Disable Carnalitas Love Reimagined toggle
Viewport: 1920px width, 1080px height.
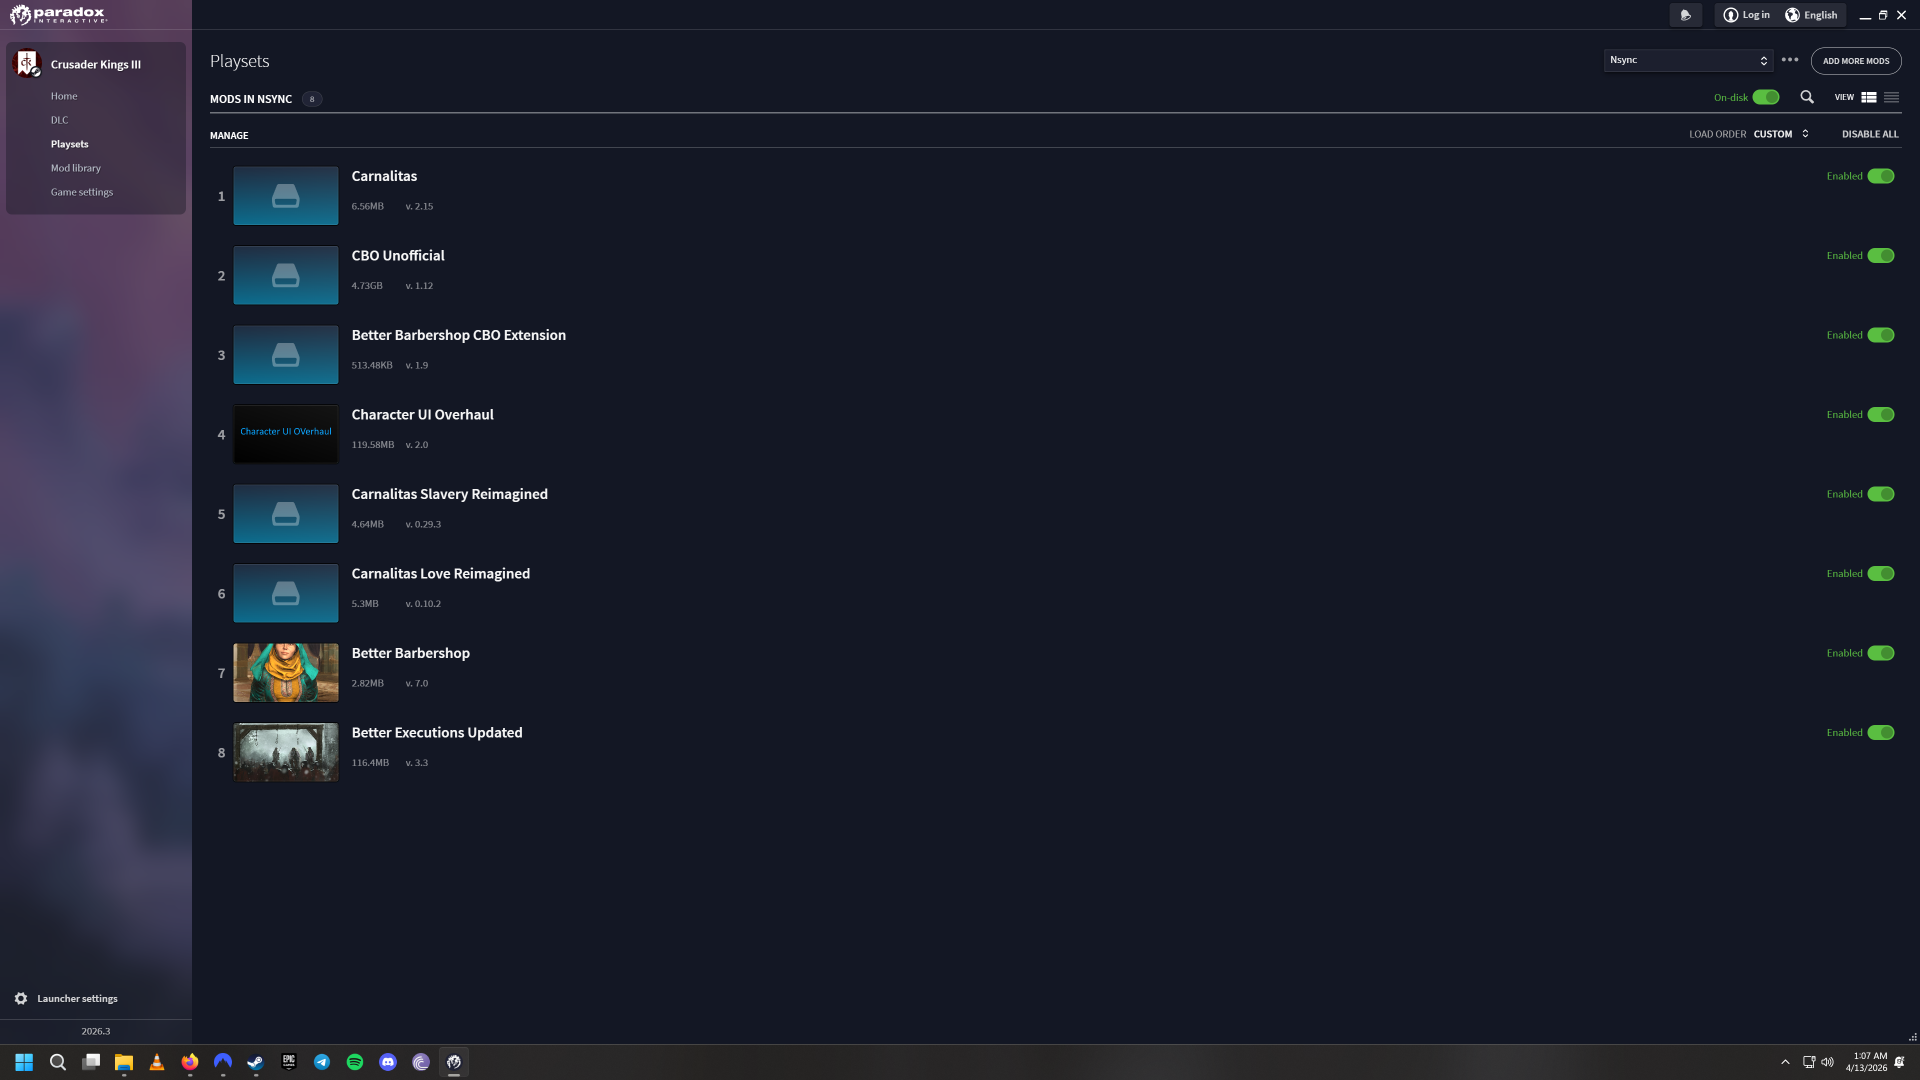coord(1881,574)
